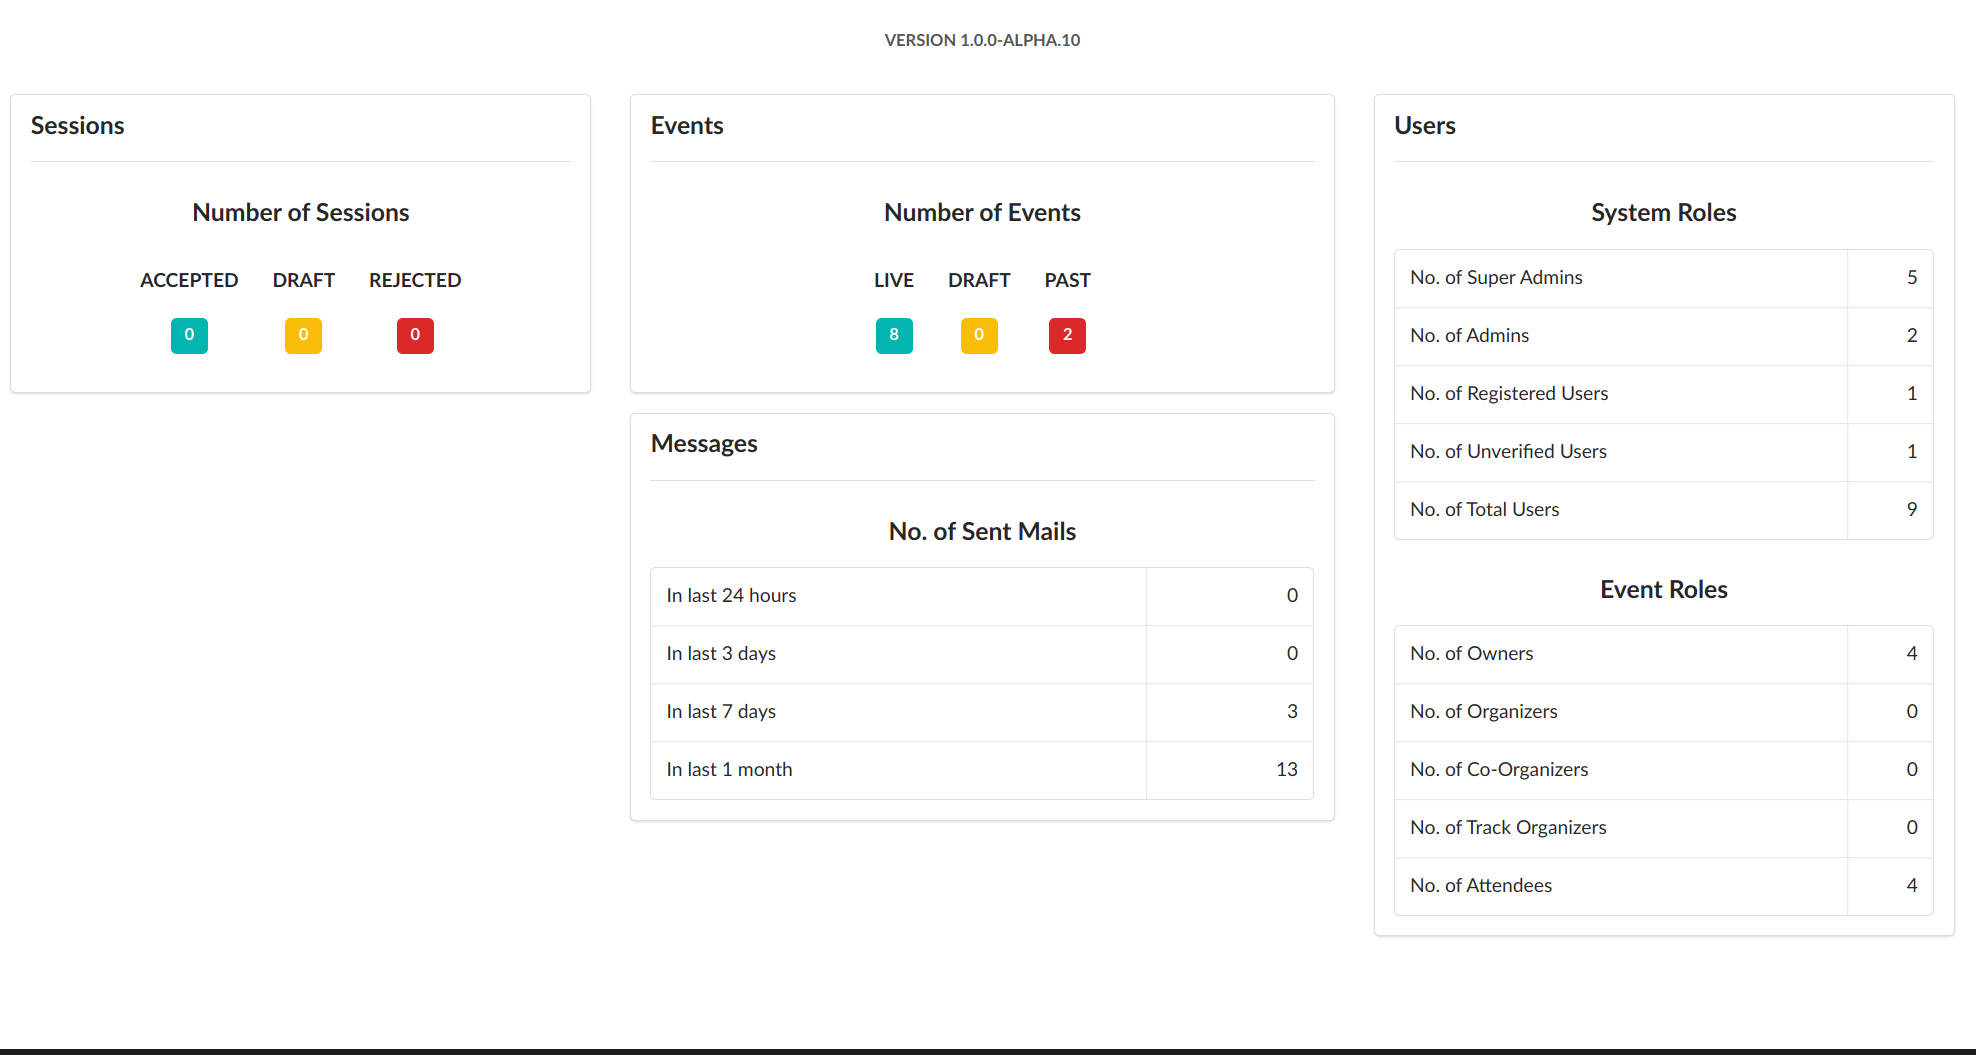
Task: Click the System Roles title
Action: [x=1664, y=212]
